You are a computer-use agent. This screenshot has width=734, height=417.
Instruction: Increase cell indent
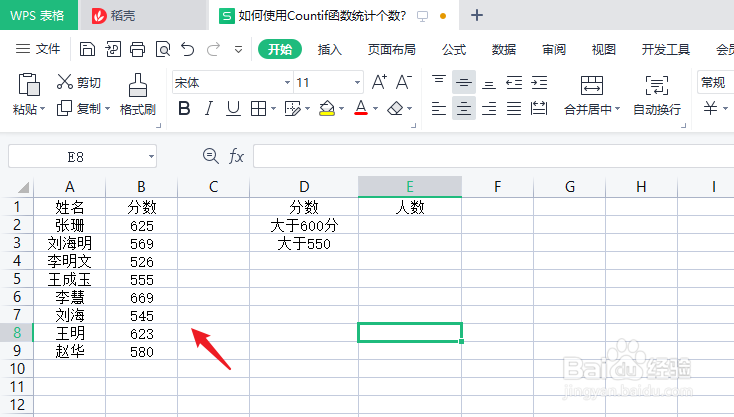click(539, 82)
